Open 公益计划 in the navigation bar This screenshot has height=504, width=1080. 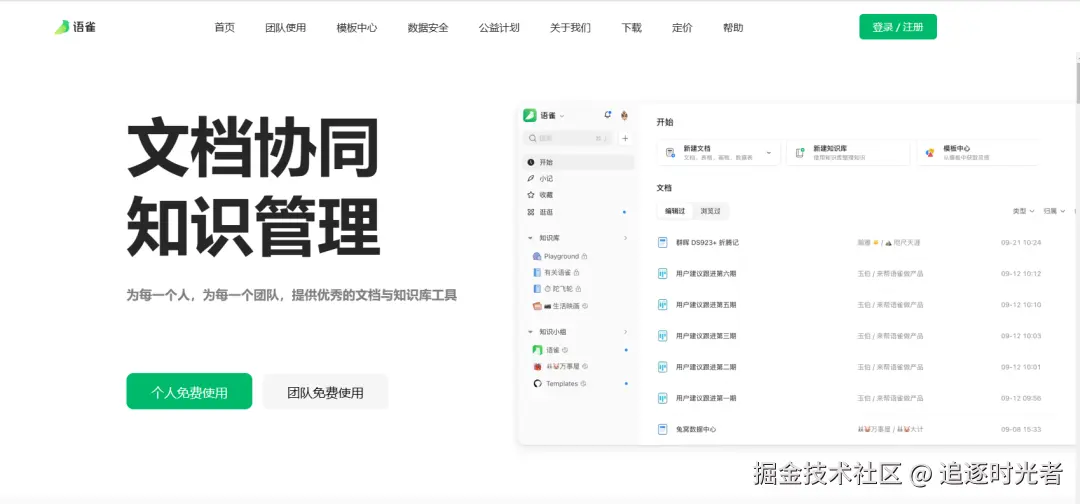[499, 28]
